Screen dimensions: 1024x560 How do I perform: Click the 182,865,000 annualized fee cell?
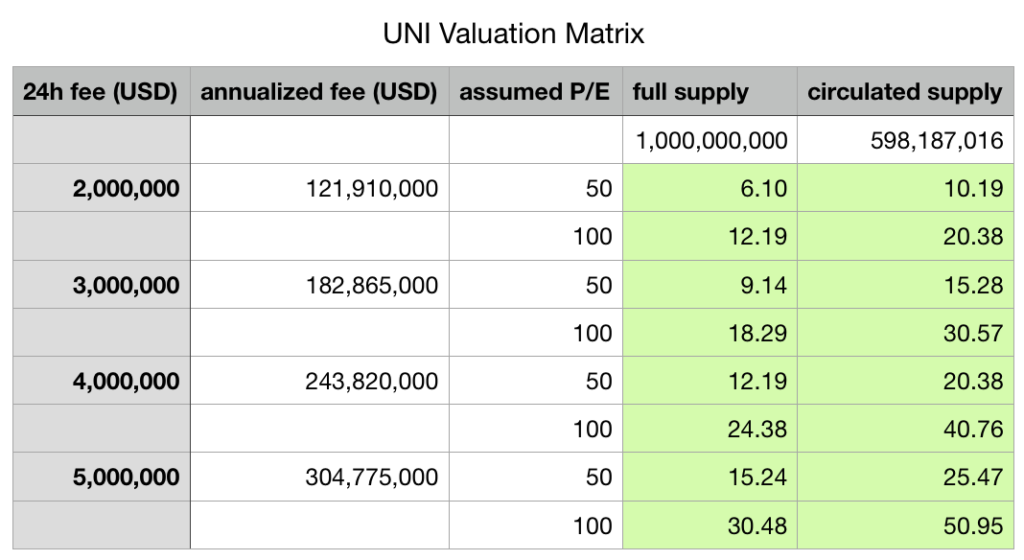pos(320,285)
